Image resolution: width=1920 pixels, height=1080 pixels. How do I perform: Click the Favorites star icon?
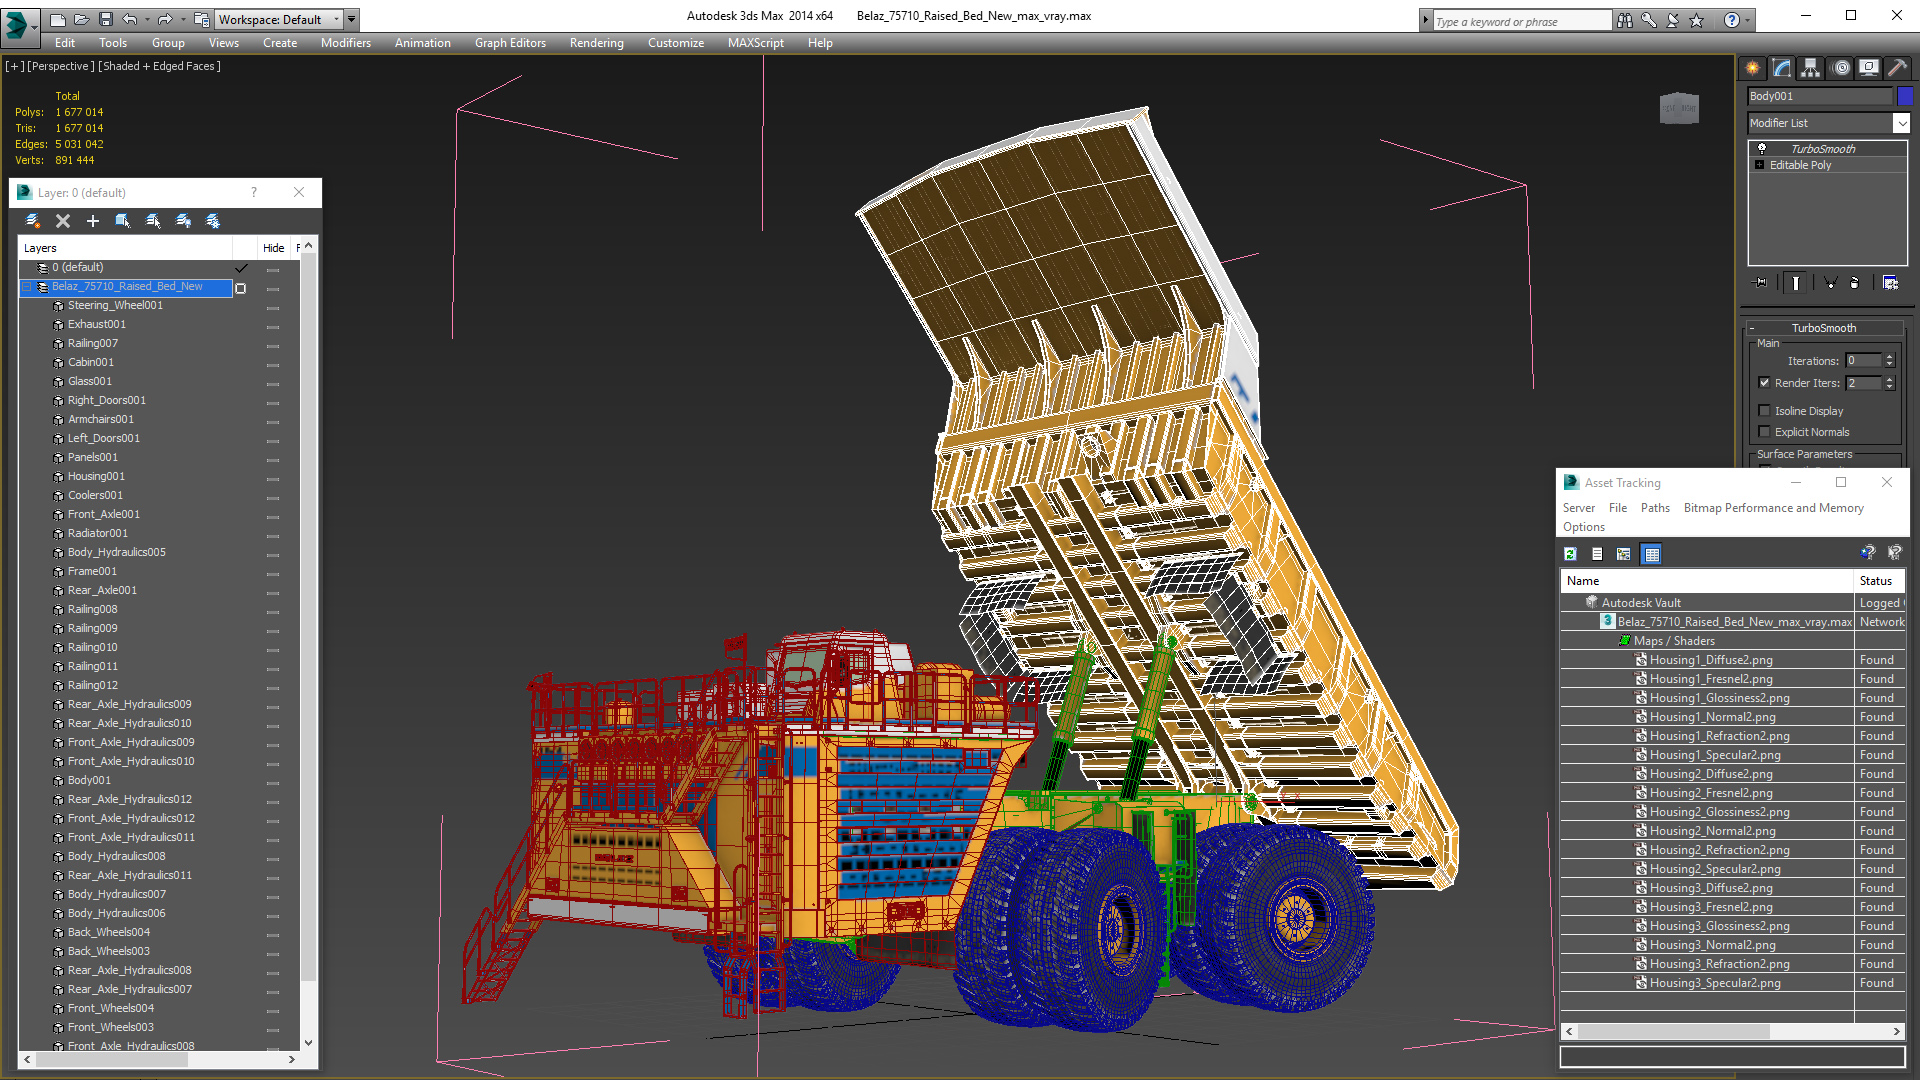(1696, 20)
